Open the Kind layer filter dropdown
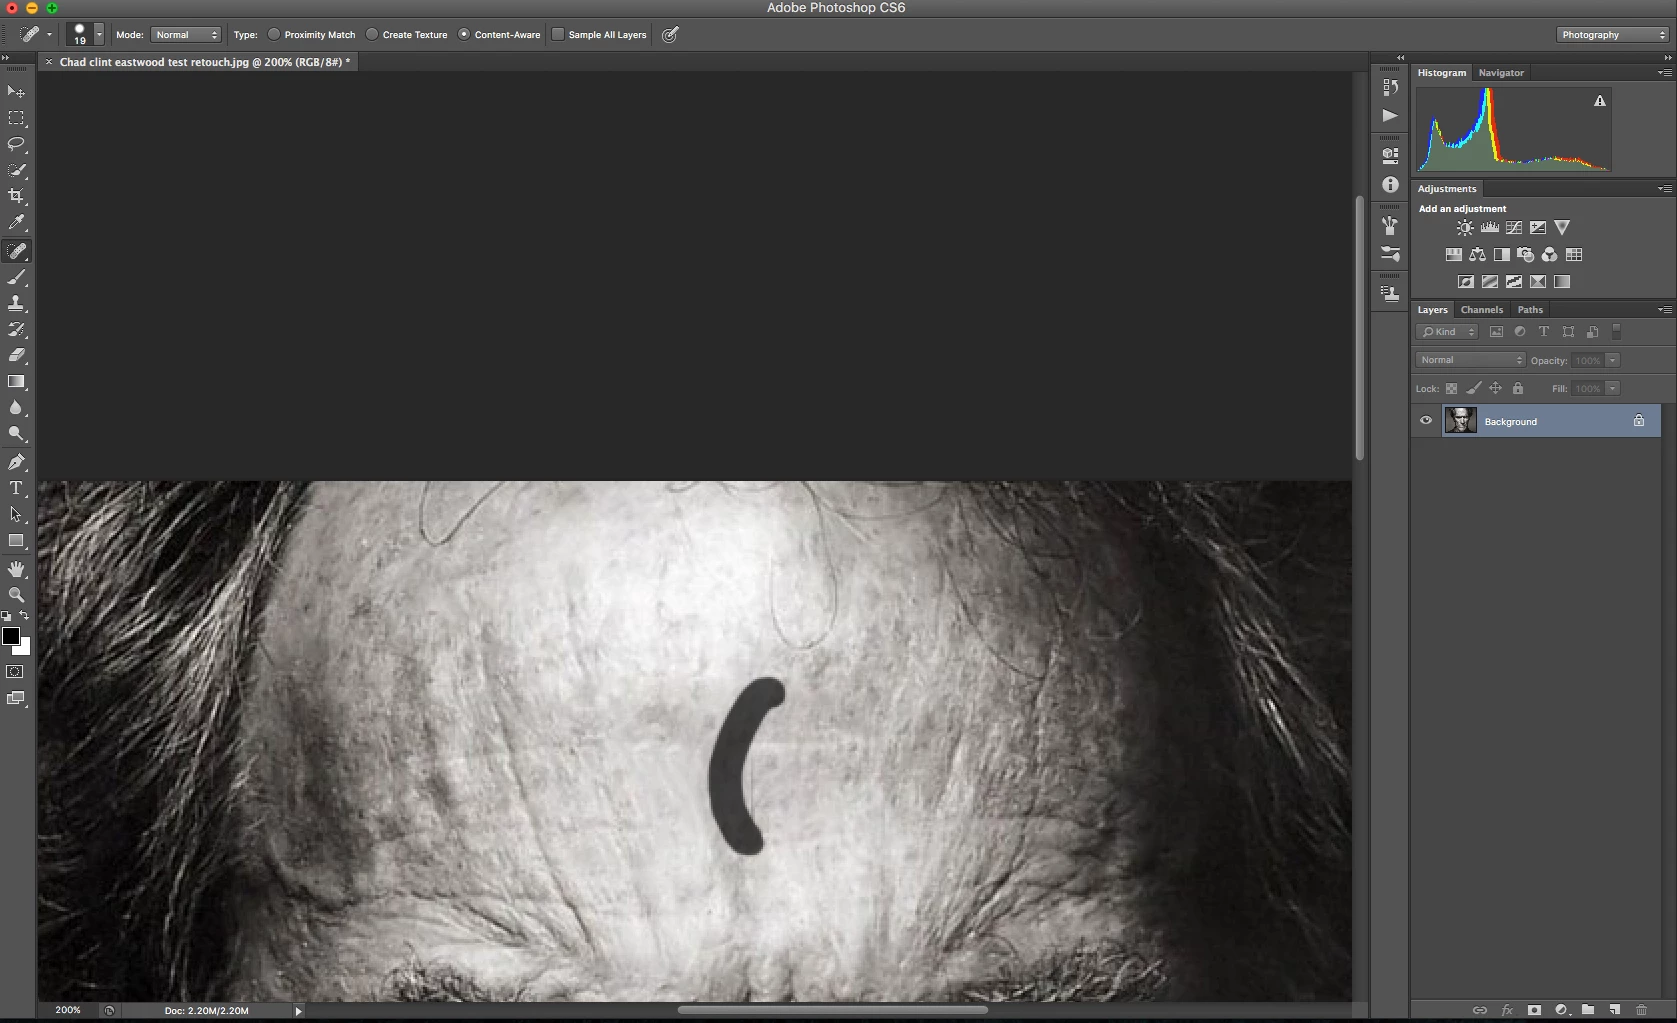 [x=1447, y=332]
